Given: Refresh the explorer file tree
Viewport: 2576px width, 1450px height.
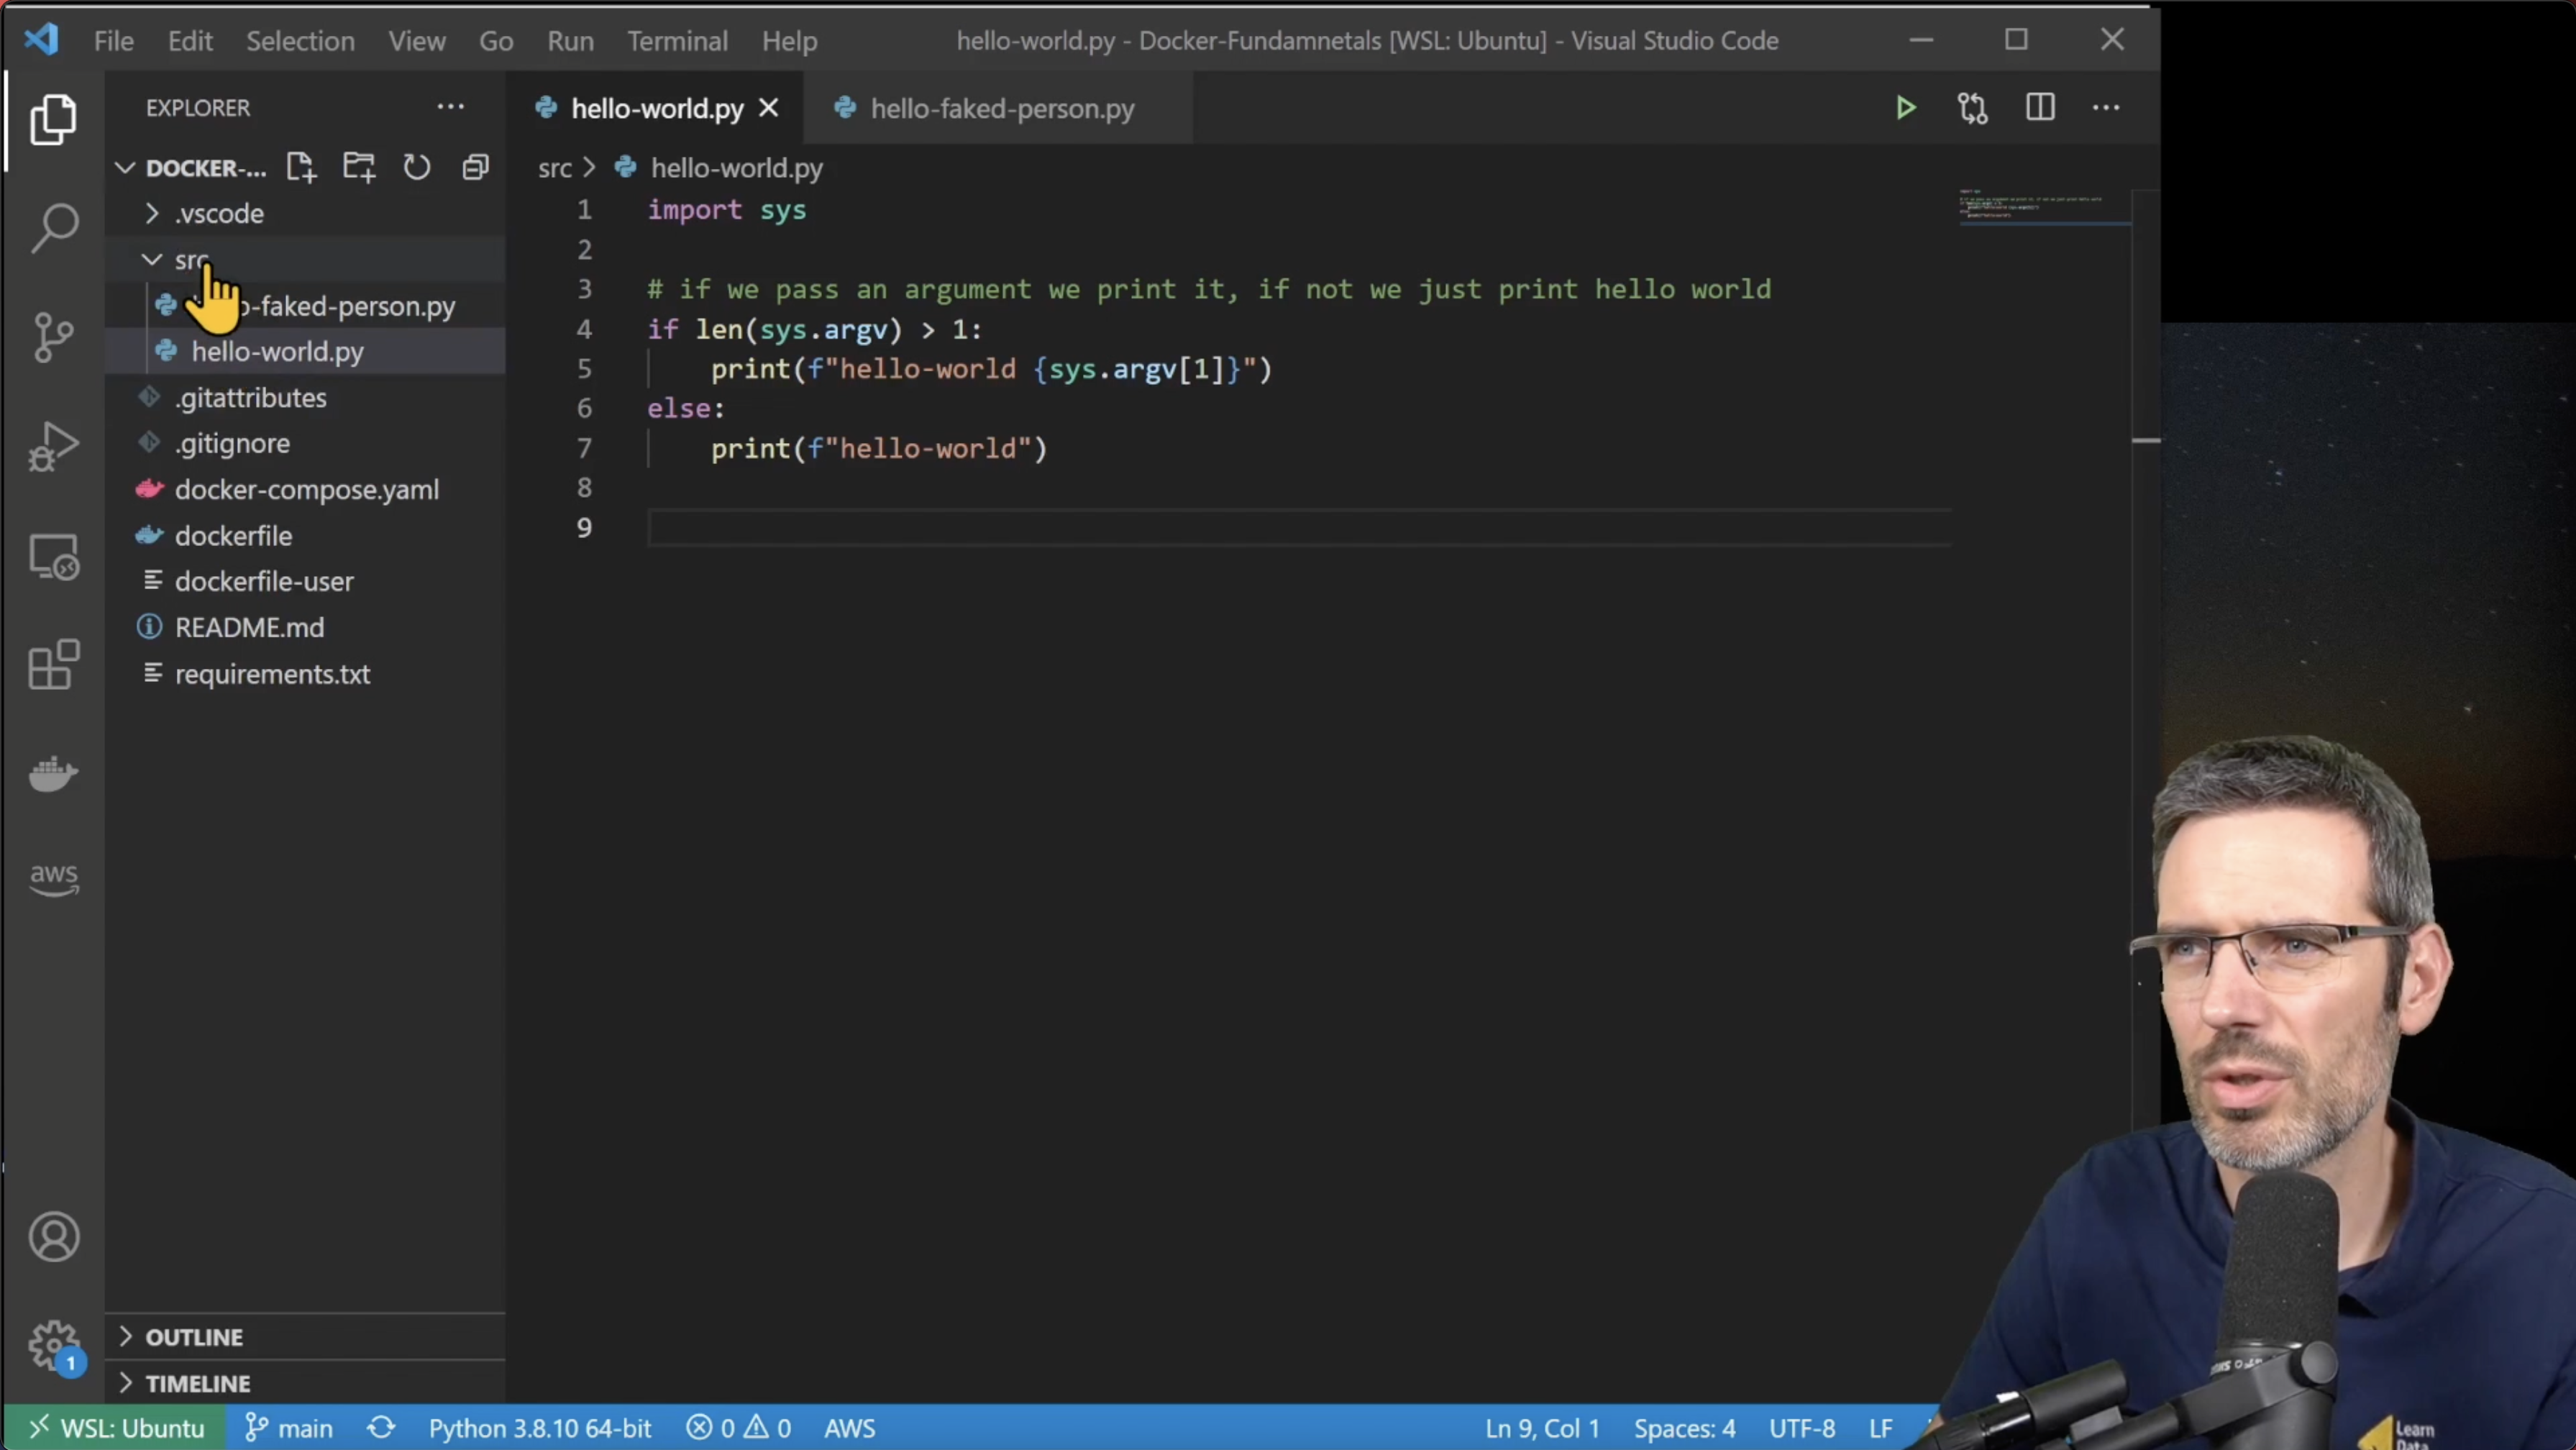Looking at the screenshot, I should point(417,167).
